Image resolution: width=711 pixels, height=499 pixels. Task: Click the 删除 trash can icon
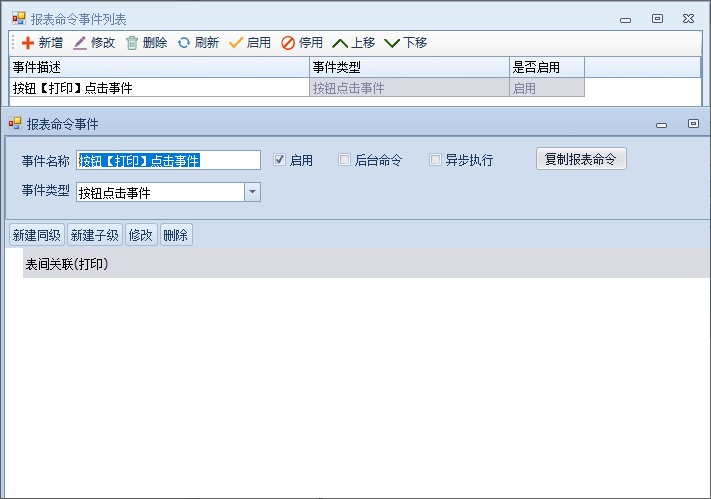pos(132,43)
